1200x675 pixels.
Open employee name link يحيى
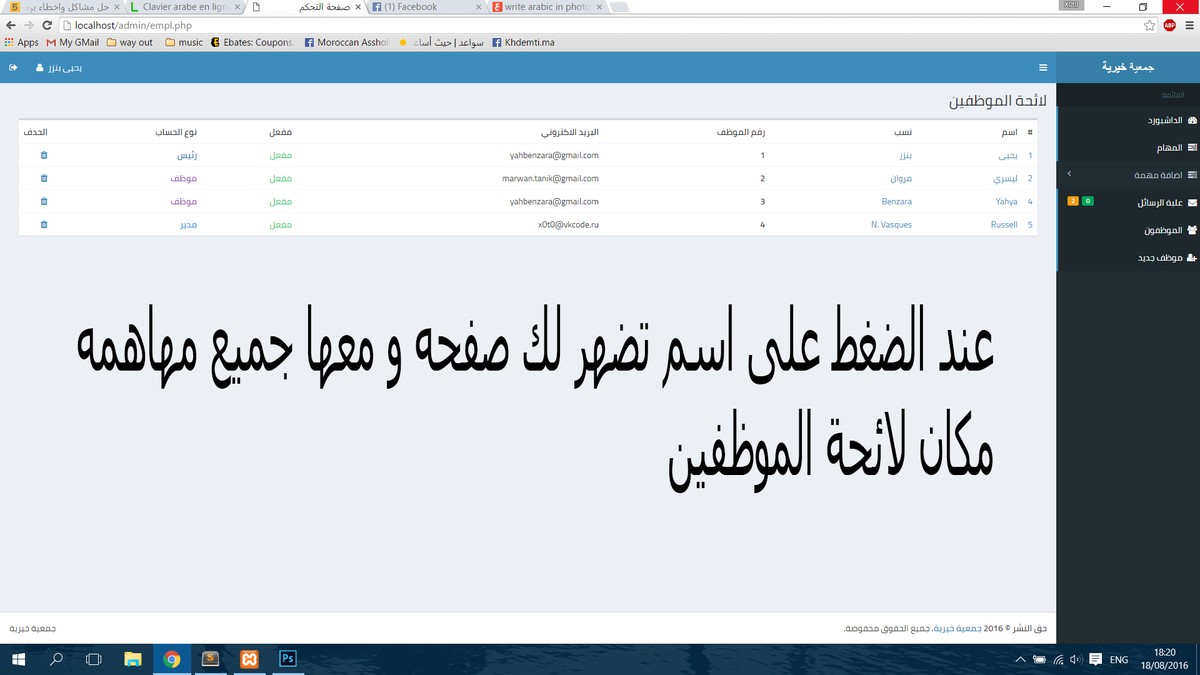[x=1007, y=155]
